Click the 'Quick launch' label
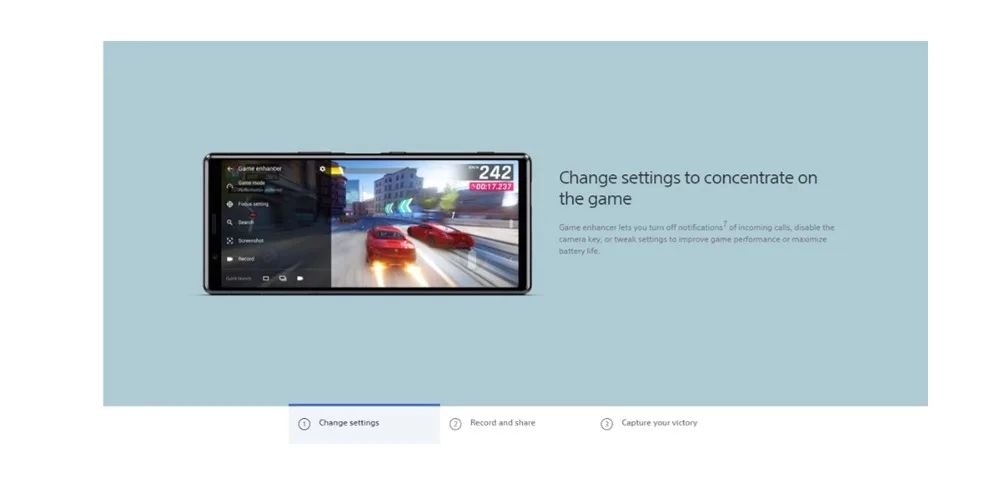The height and width of the screenshot is (478, 1000). pos(239,279)
